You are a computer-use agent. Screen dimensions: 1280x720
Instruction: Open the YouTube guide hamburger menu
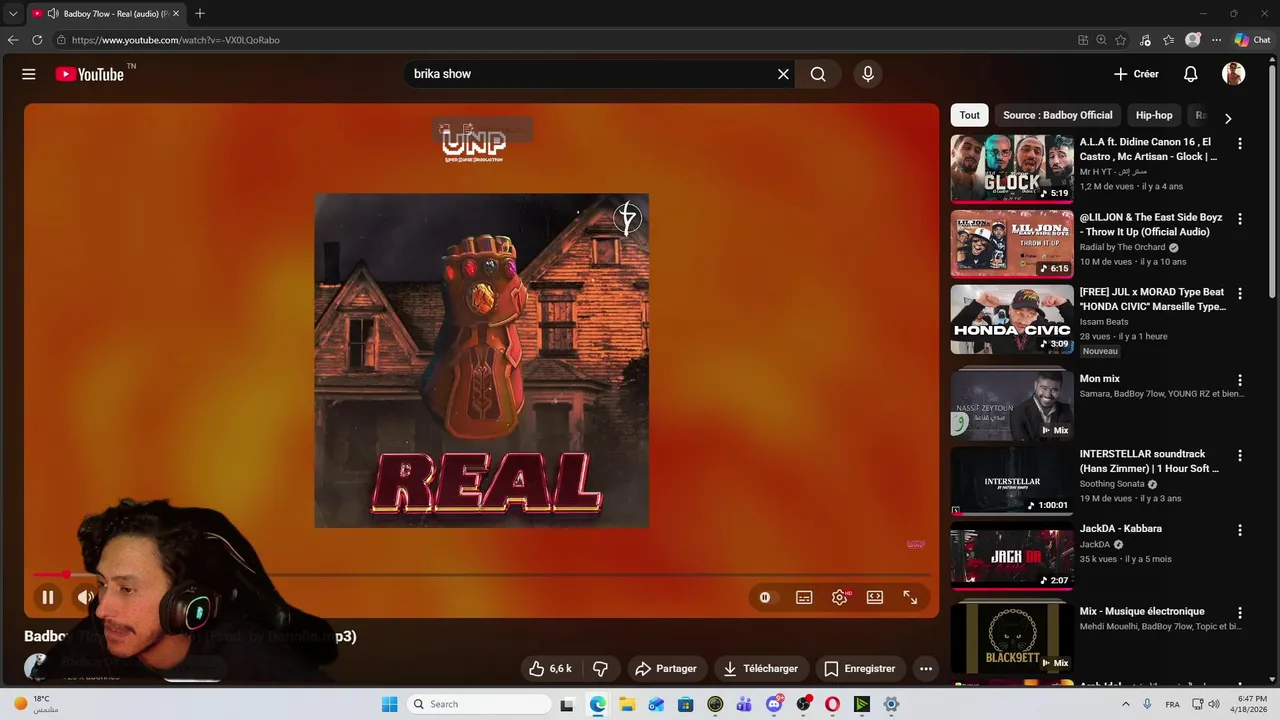coord(29,74)
